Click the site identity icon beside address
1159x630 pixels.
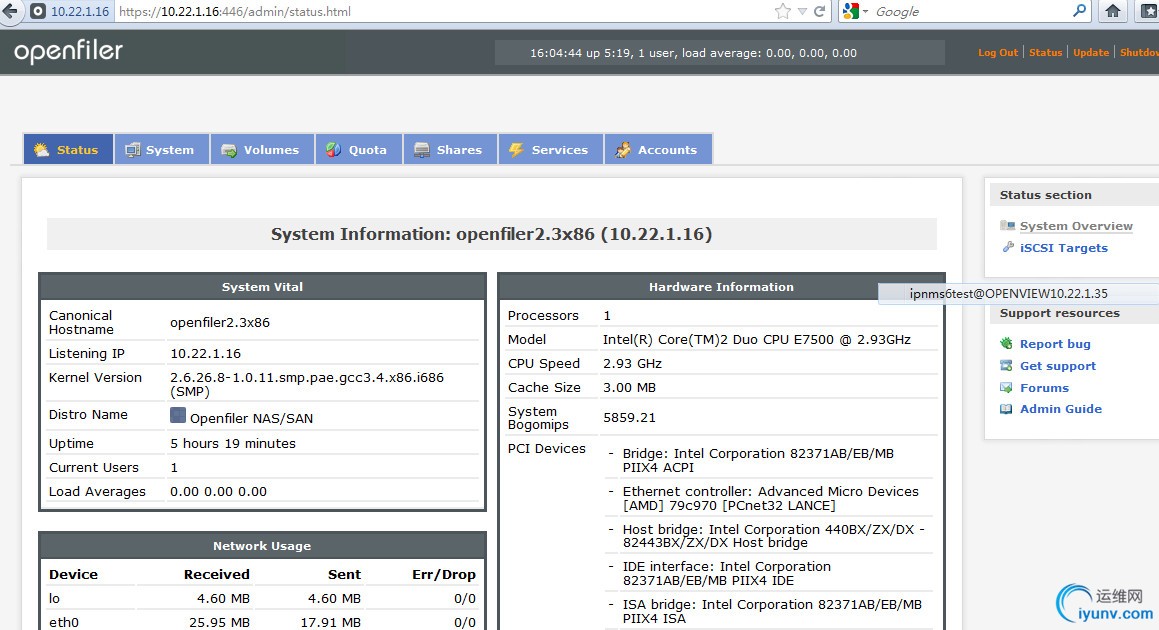(x=38, y=12)
